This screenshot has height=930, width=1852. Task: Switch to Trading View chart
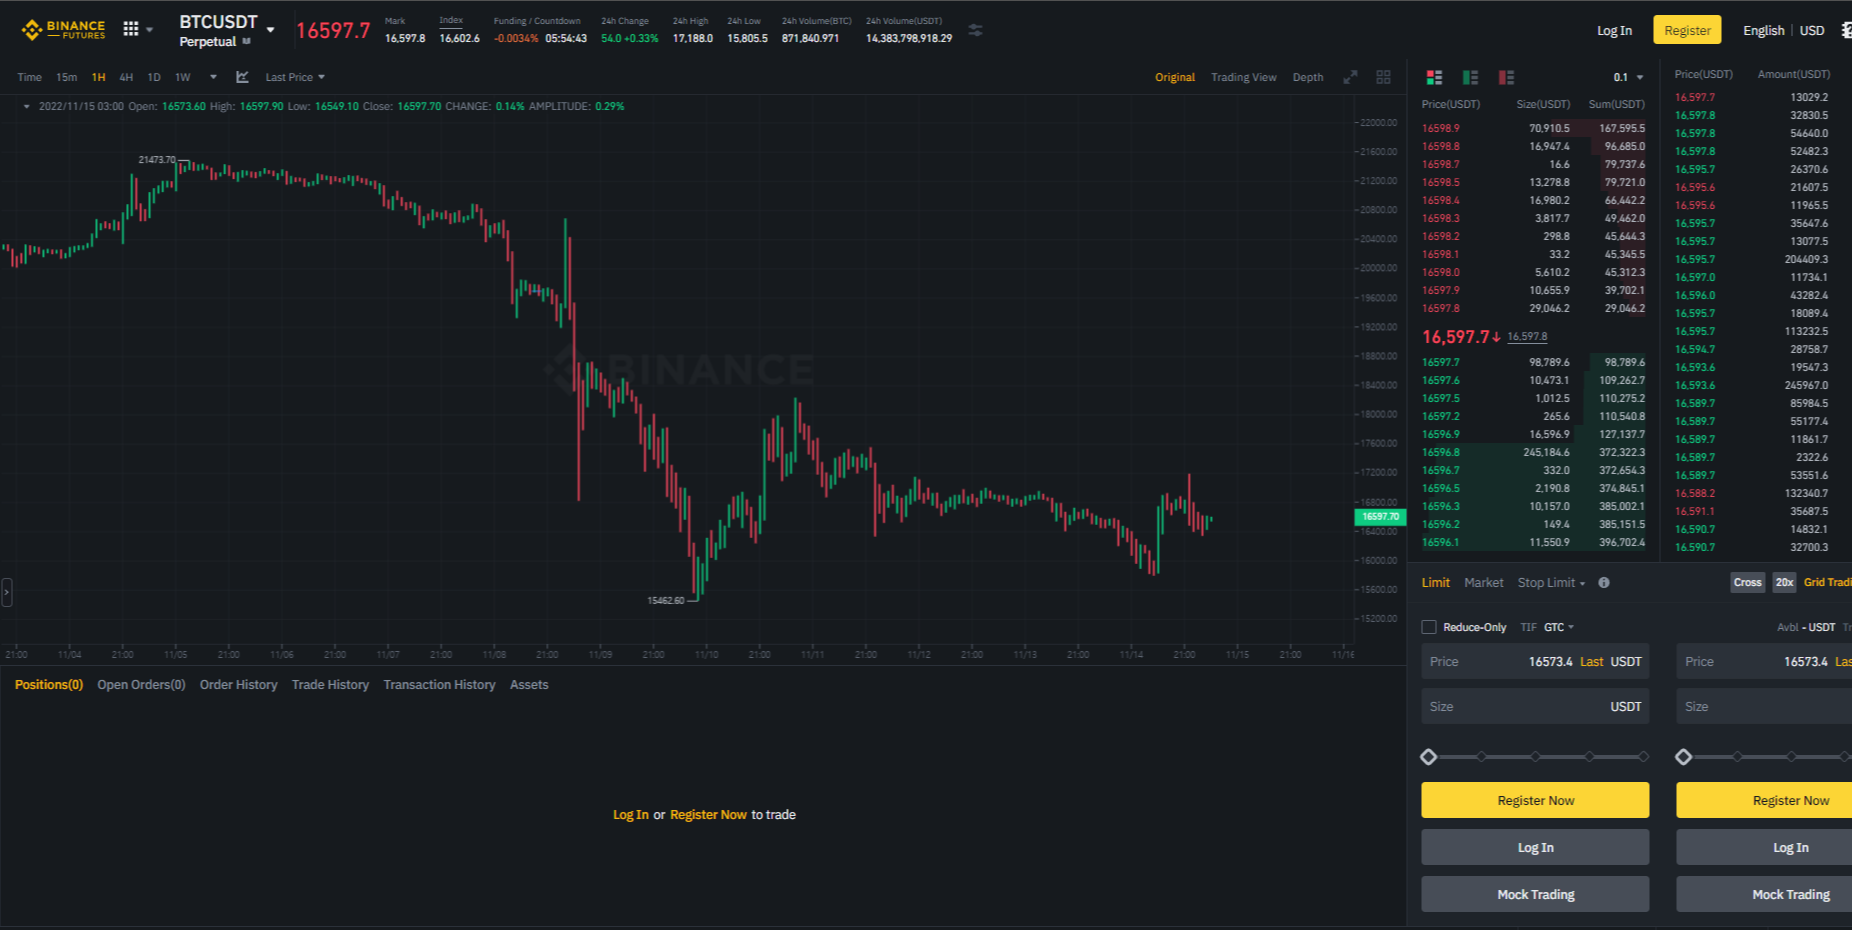[1243, 77]
